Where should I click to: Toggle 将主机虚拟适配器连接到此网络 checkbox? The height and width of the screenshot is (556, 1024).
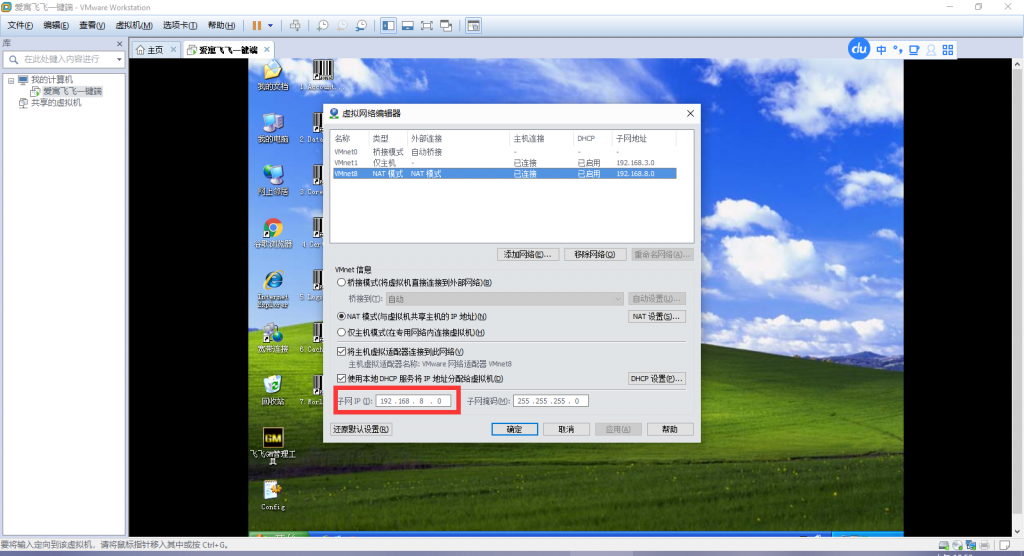342,352
